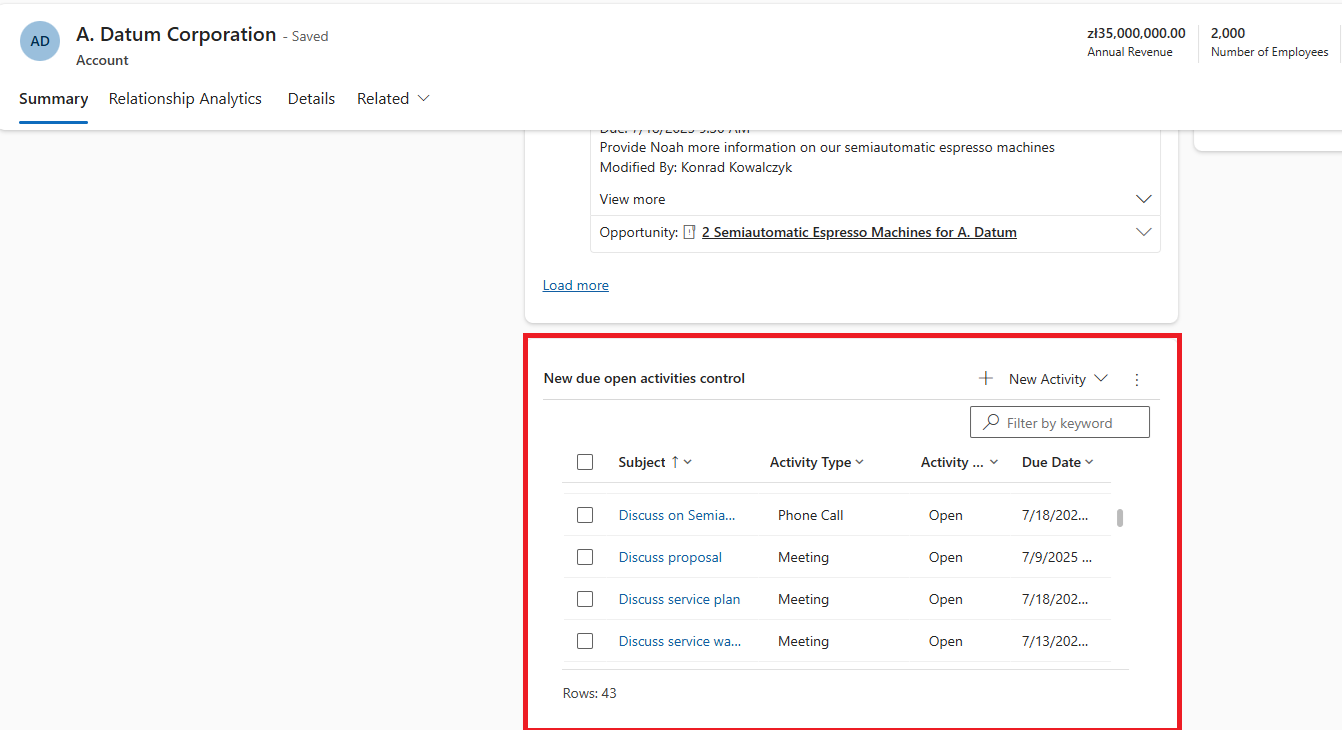Open Activity Type column dropdown
The width and height of the screenshot is (1342, 730).
click(x=860, y=462)
